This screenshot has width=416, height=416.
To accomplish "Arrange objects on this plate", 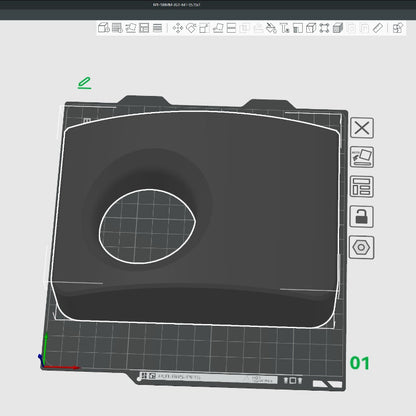I will pyautogui.click(x=362, y=187).
